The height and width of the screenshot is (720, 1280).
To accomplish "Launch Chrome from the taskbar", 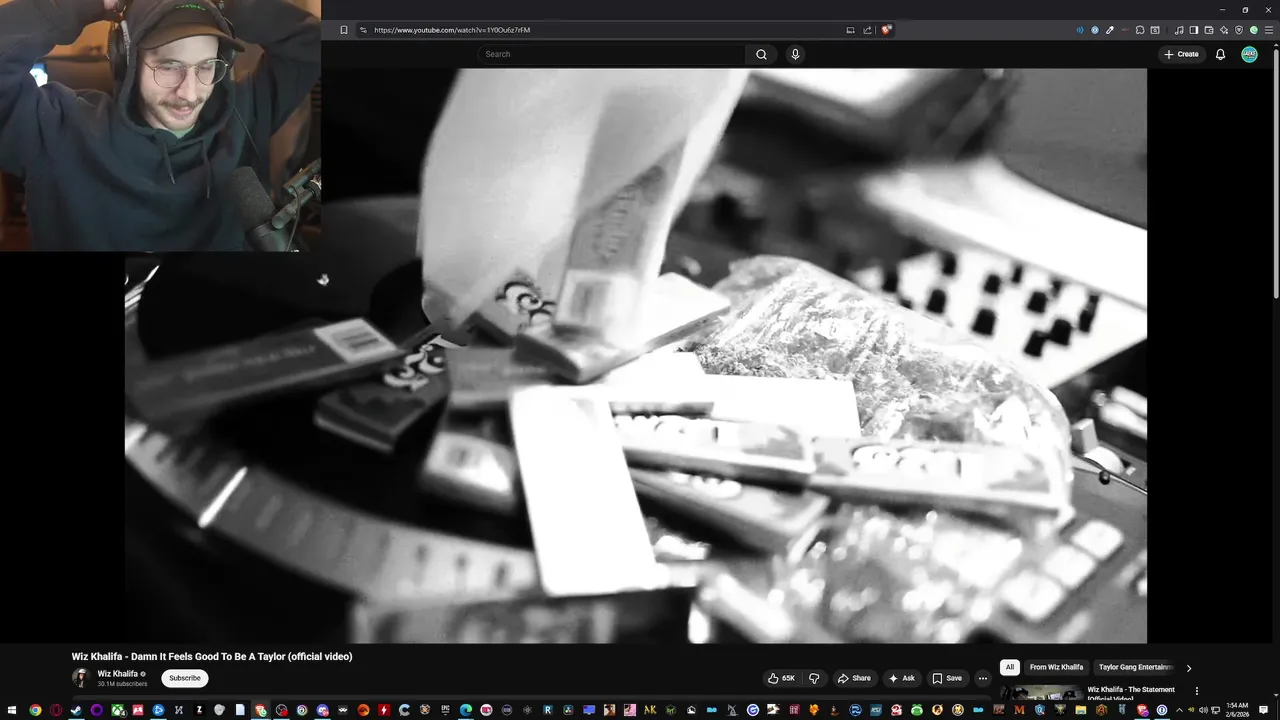I will tap(35, 711).
